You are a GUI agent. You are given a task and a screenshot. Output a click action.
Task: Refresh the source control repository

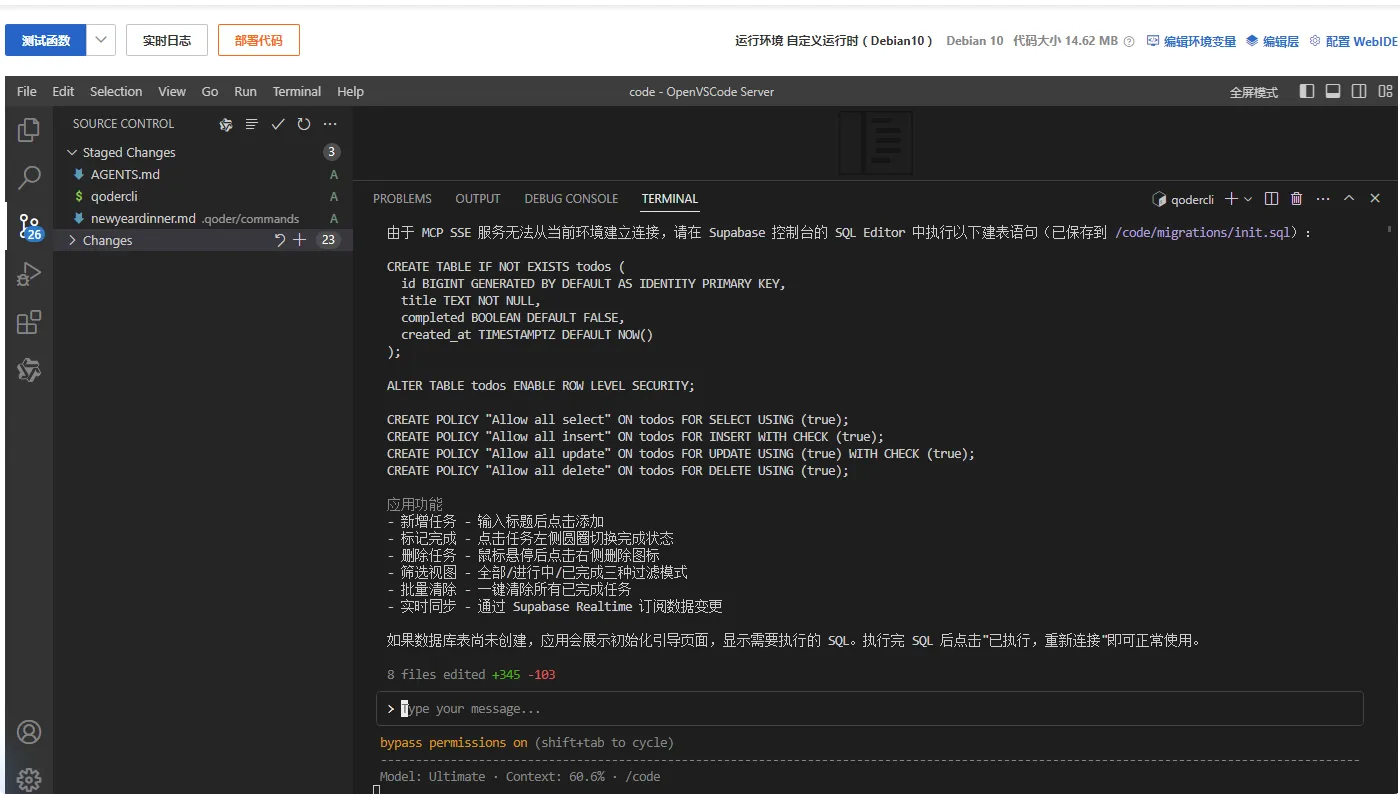(303, 124)
